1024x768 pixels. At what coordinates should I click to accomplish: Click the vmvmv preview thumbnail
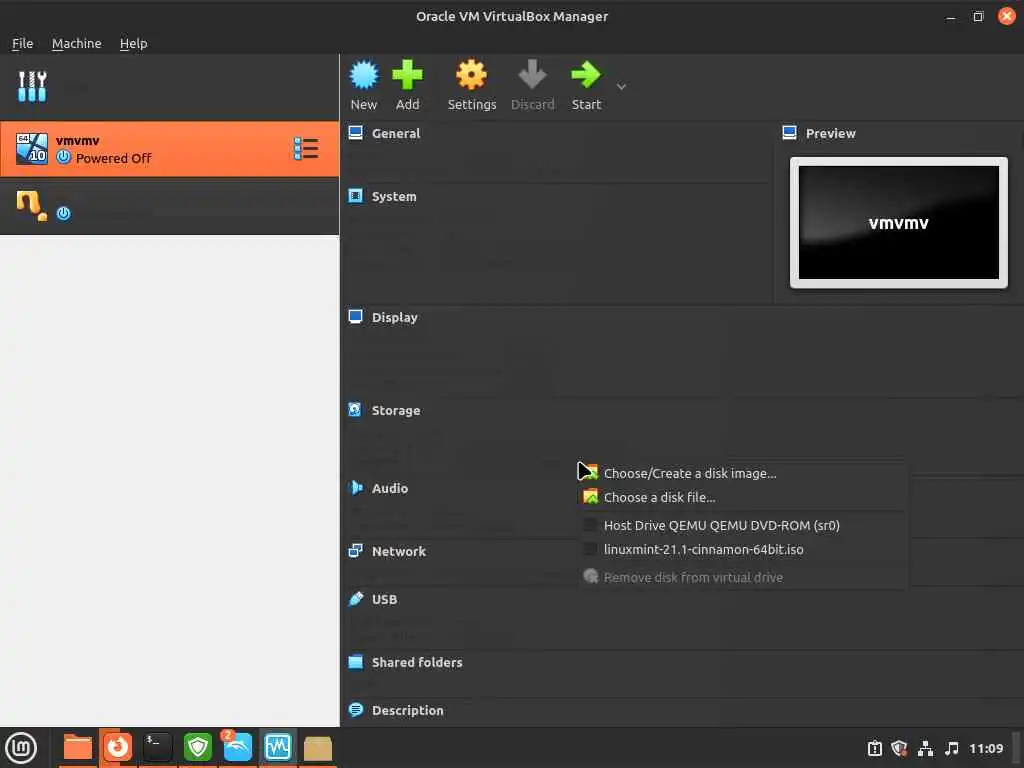click(899, 222)
